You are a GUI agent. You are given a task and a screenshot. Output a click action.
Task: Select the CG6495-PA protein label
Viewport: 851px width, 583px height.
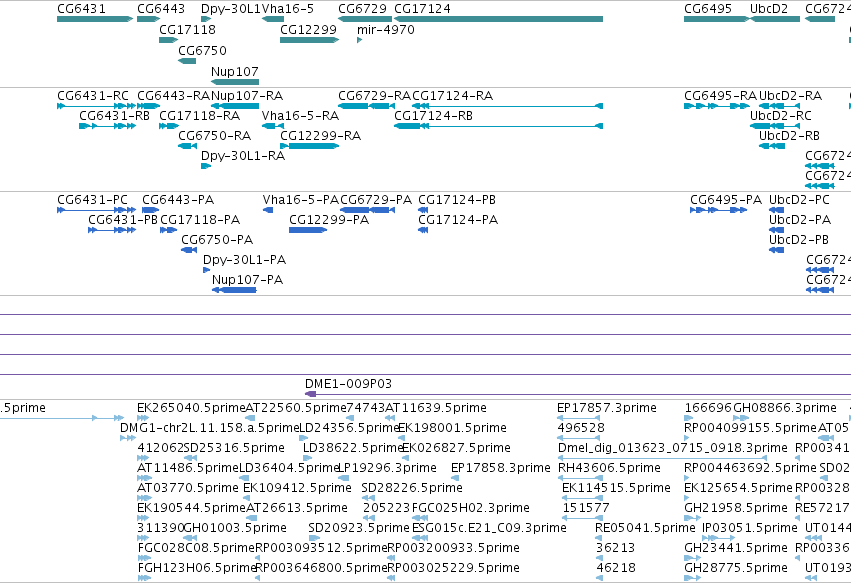tap(726, 200)
